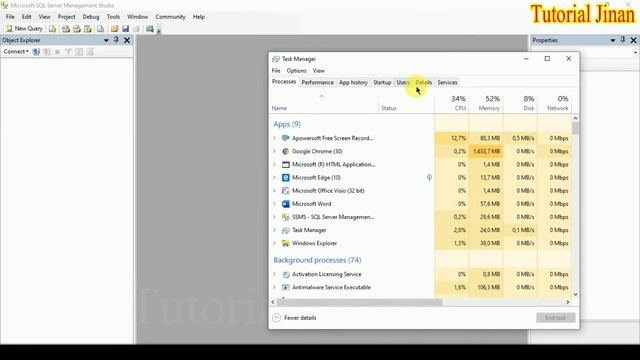Click the Visio icon in the process list

[x=286, y=191]
